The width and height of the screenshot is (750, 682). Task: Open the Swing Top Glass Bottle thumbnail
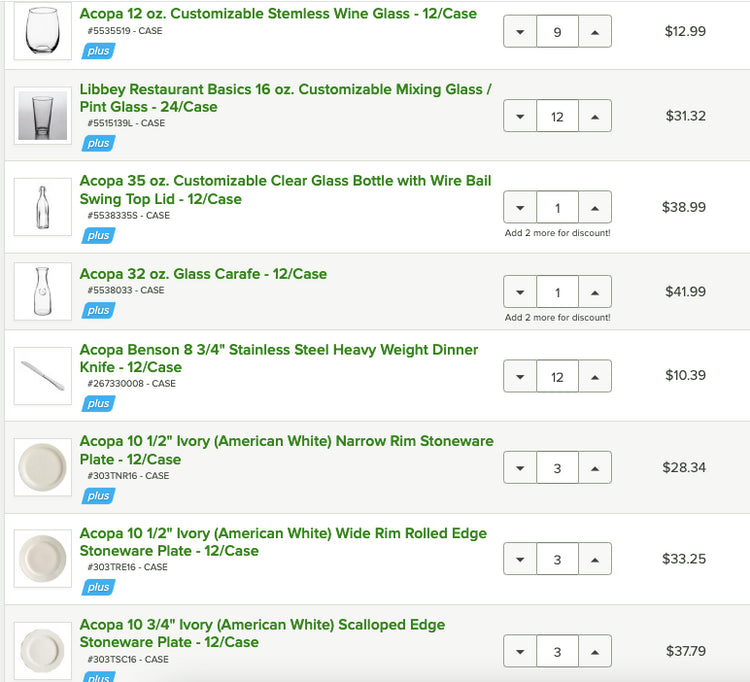(42, 208)
